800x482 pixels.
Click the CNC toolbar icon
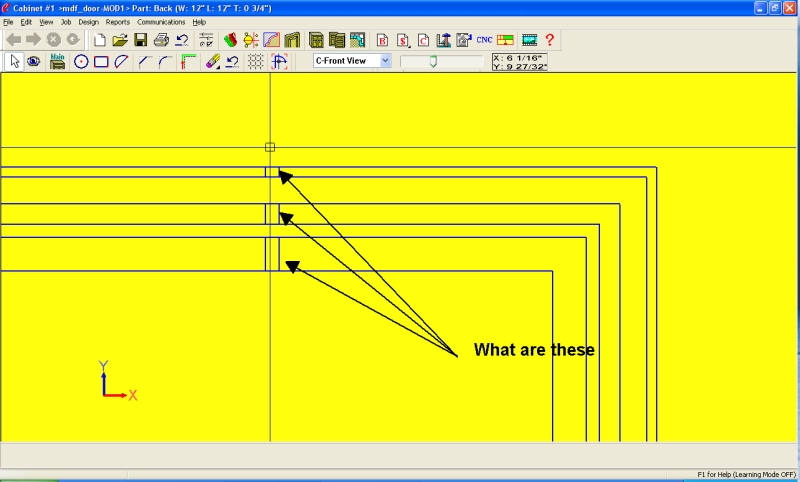point(484,40)
